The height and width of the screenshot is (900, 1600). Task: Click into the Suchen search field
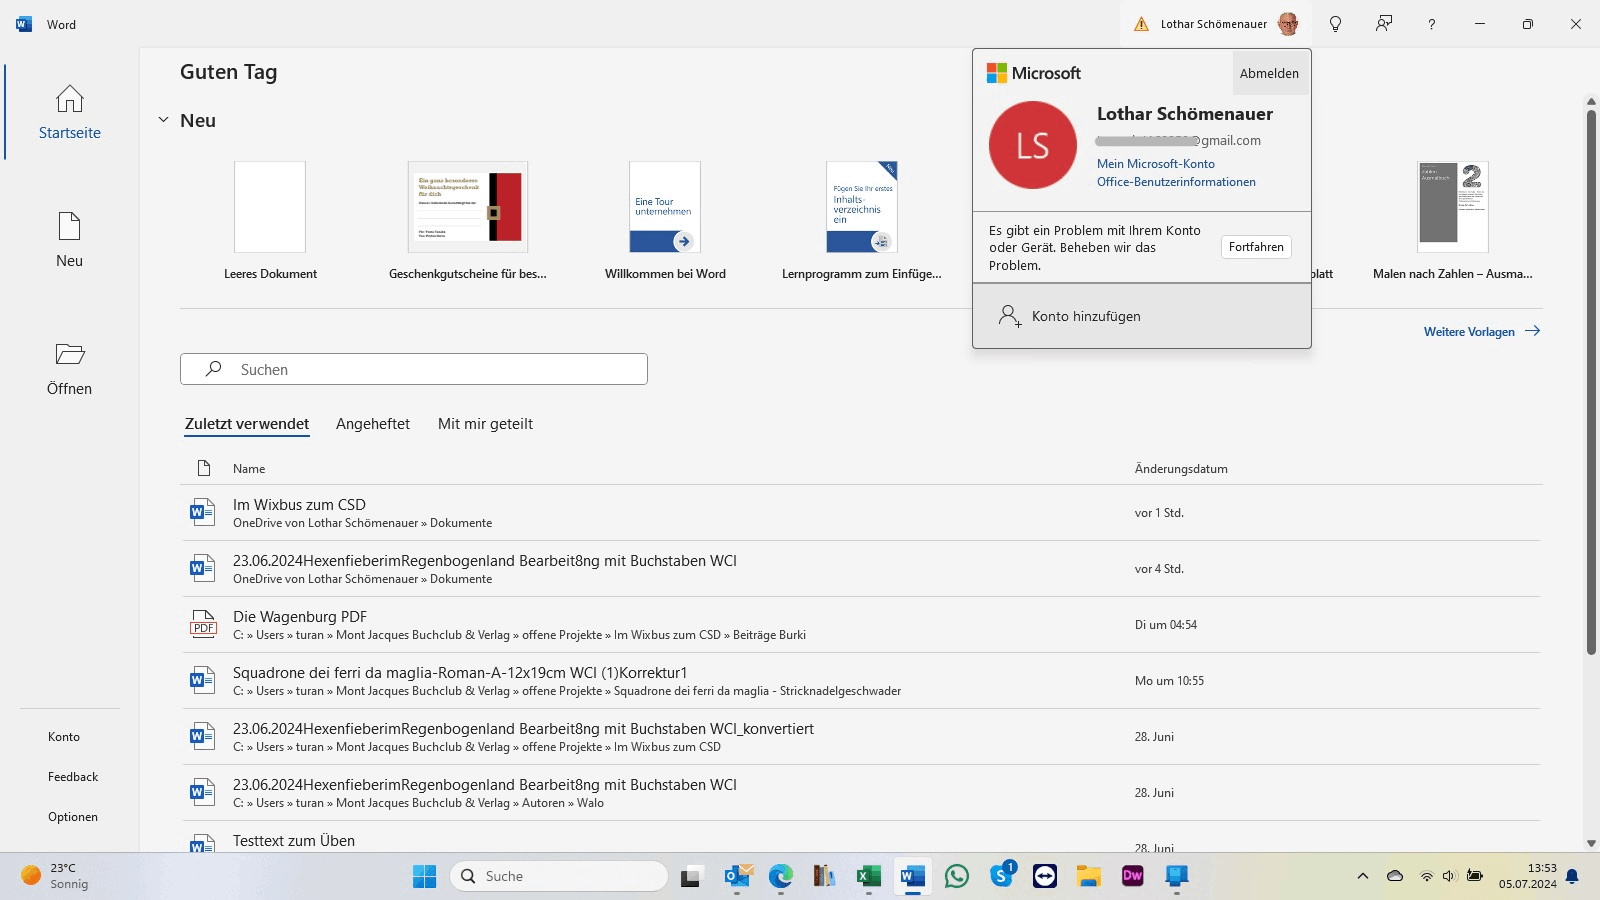(414, 369)
